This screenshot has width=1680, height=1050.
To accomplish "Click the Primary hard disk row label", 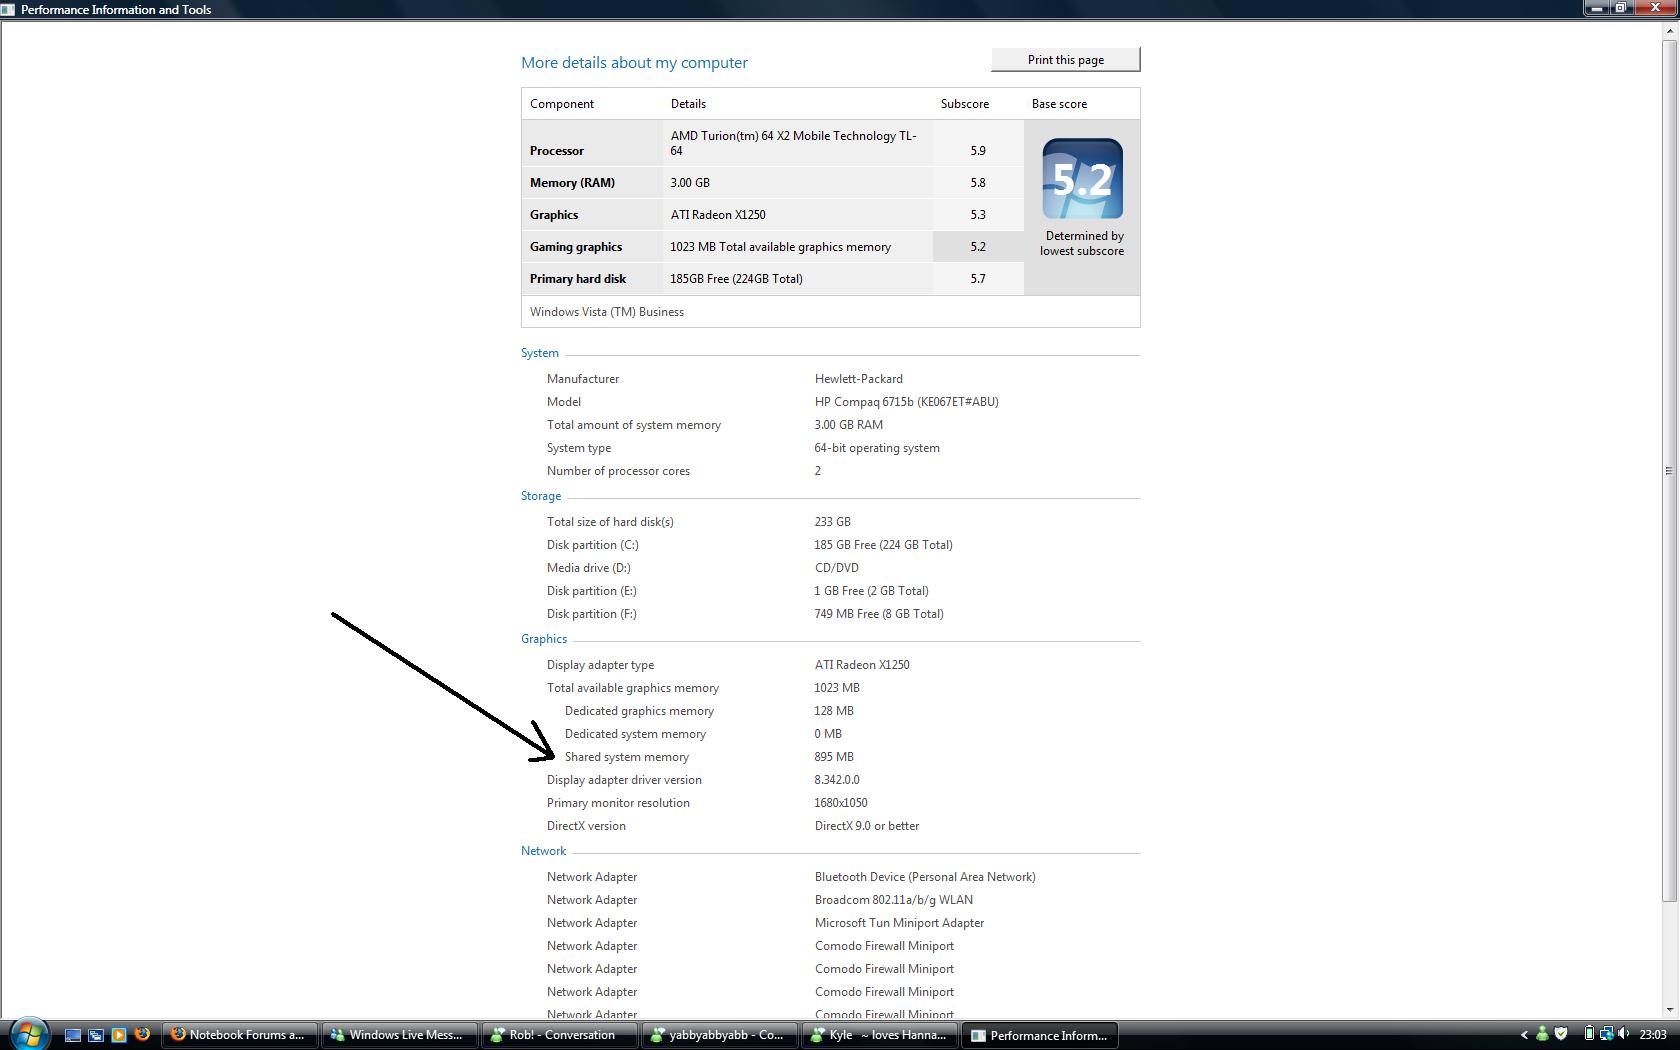I will pyautogui.click(x=578, y=279).
